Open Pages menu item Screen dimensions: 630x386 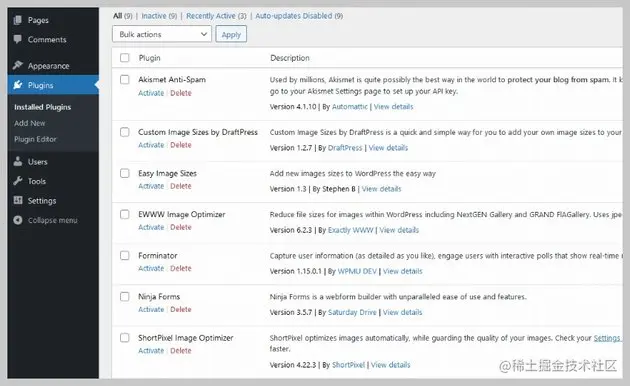point(38,20)
